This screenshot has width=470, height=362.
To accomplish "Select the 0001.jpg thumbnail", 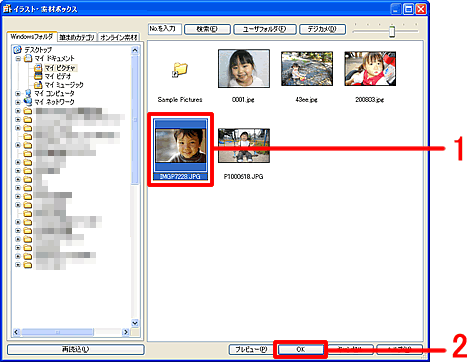I will 244,69.
